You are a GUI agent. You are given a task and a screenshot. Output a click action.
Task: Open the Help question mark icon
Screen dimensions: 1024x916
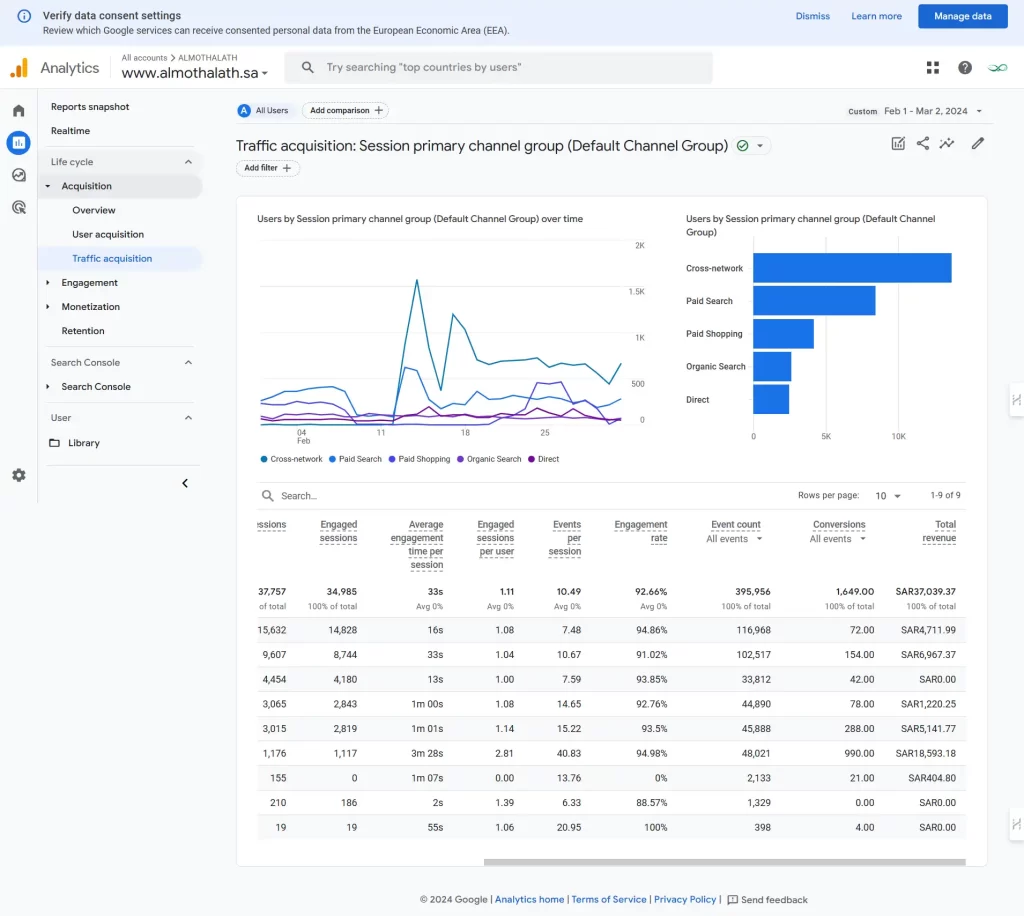point(964,68)
